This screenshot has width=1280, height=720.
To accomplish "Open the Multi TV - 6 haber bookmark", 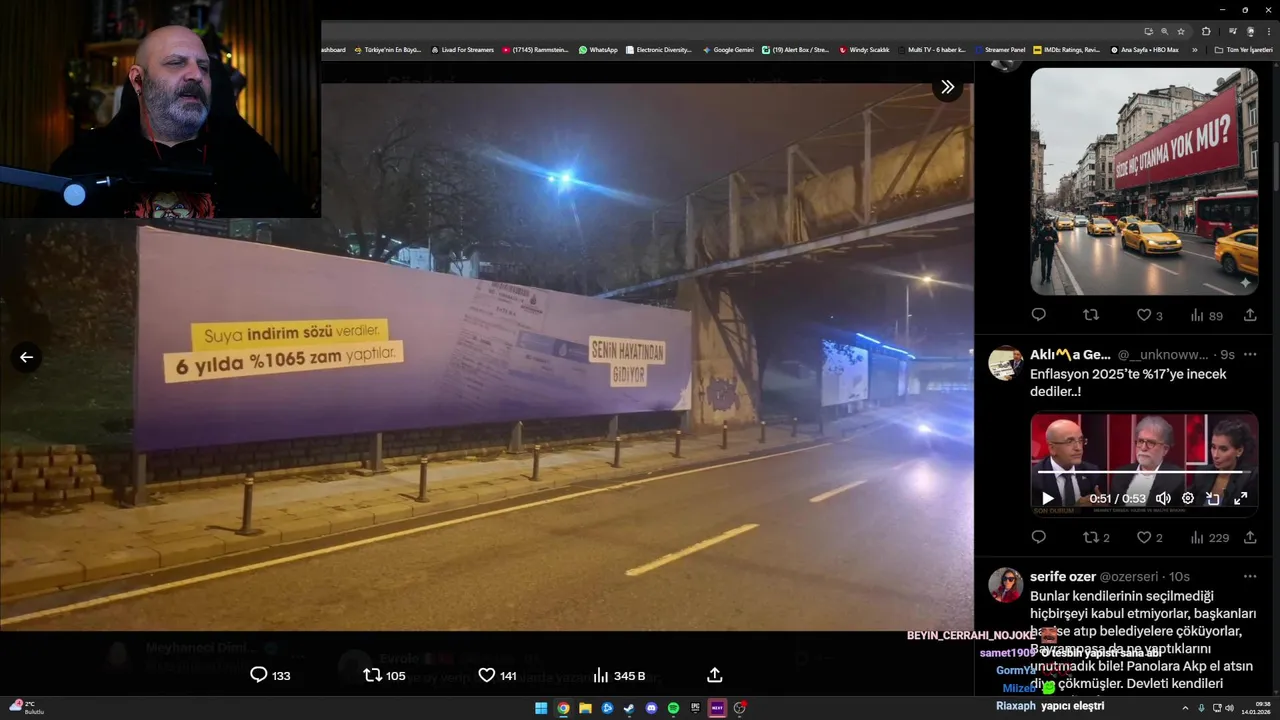I will (x=931, y=49).
